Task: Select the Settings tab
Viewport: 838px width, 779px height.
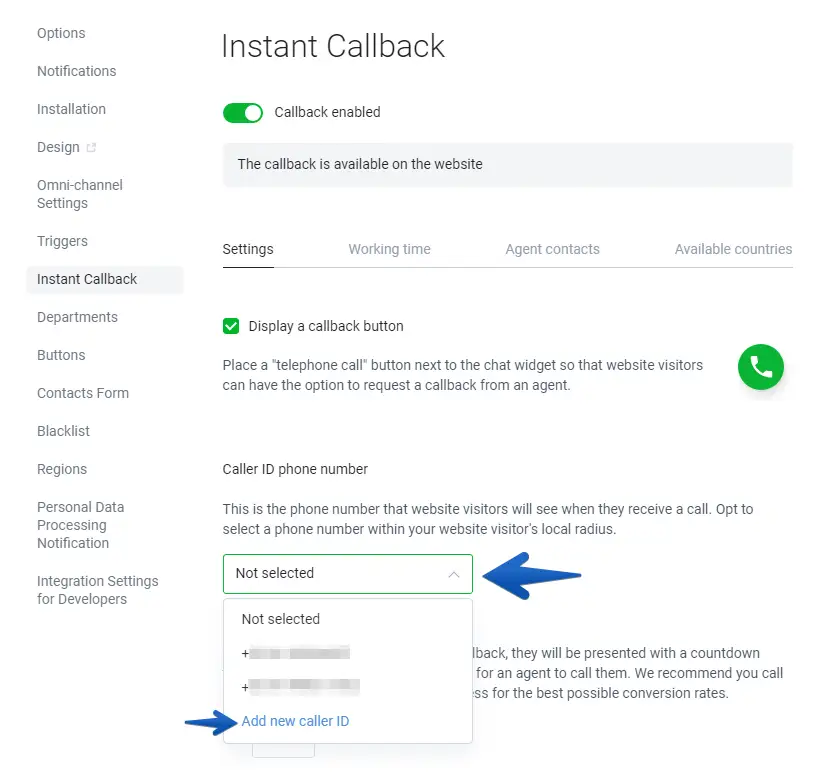Action: pos(248,249)
